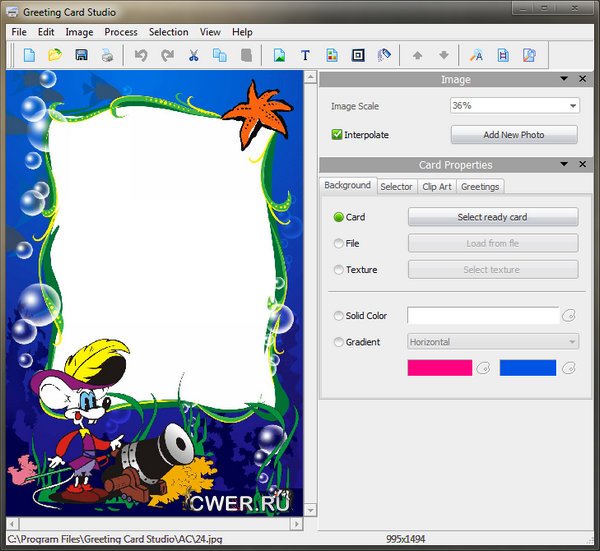Print the card via the printer icon
The image size is (600, 551).
pos(106,55)
